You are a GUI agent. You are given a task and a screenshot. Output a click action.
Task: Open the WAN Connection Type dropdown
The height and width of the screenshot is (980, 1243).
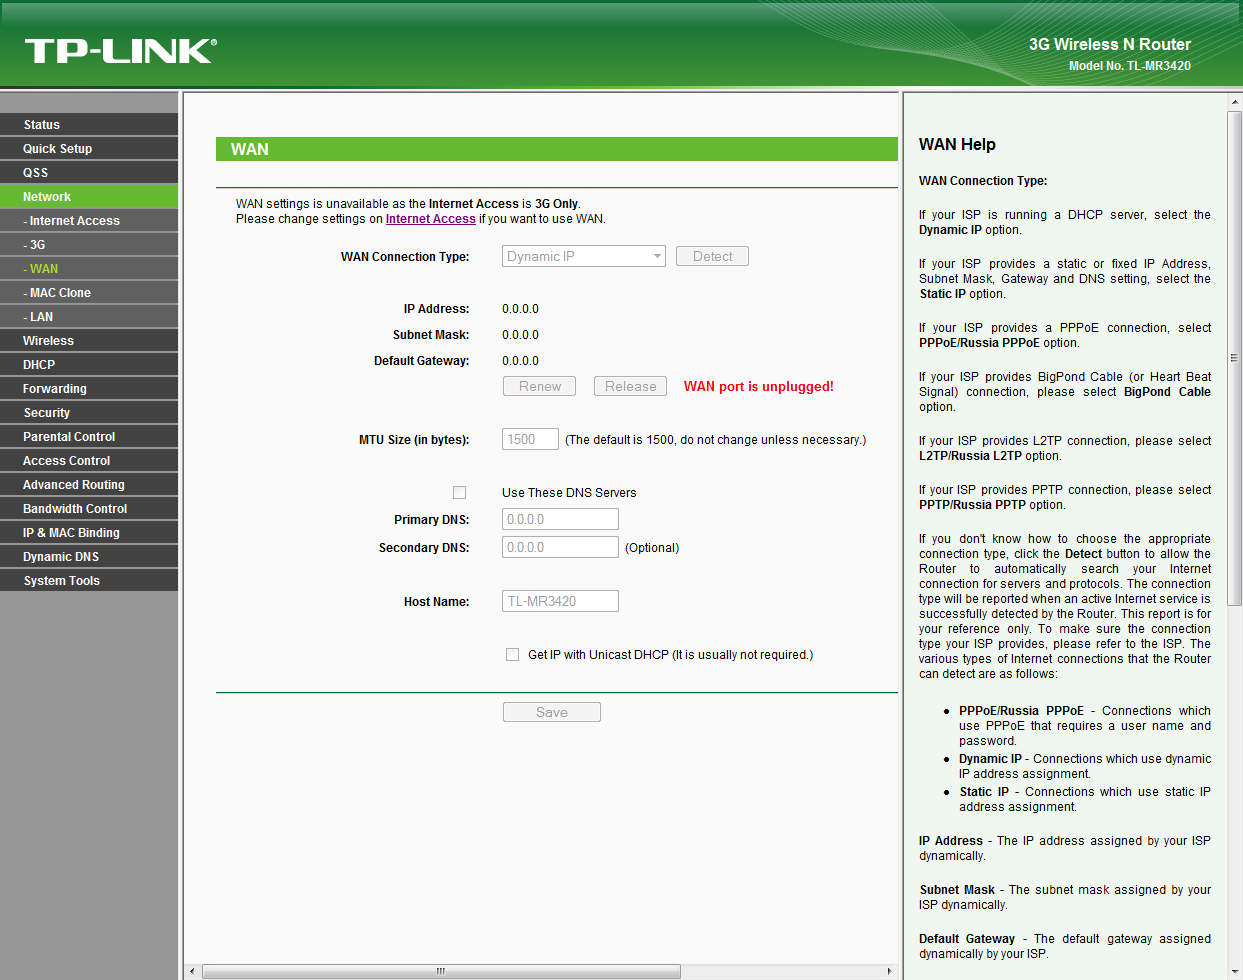point(583,256)
